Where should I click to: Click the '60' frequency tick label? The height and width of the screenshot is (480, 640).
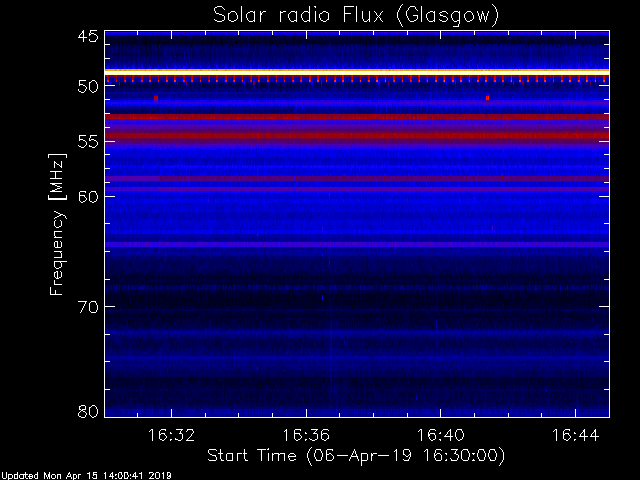click(88, 197)
